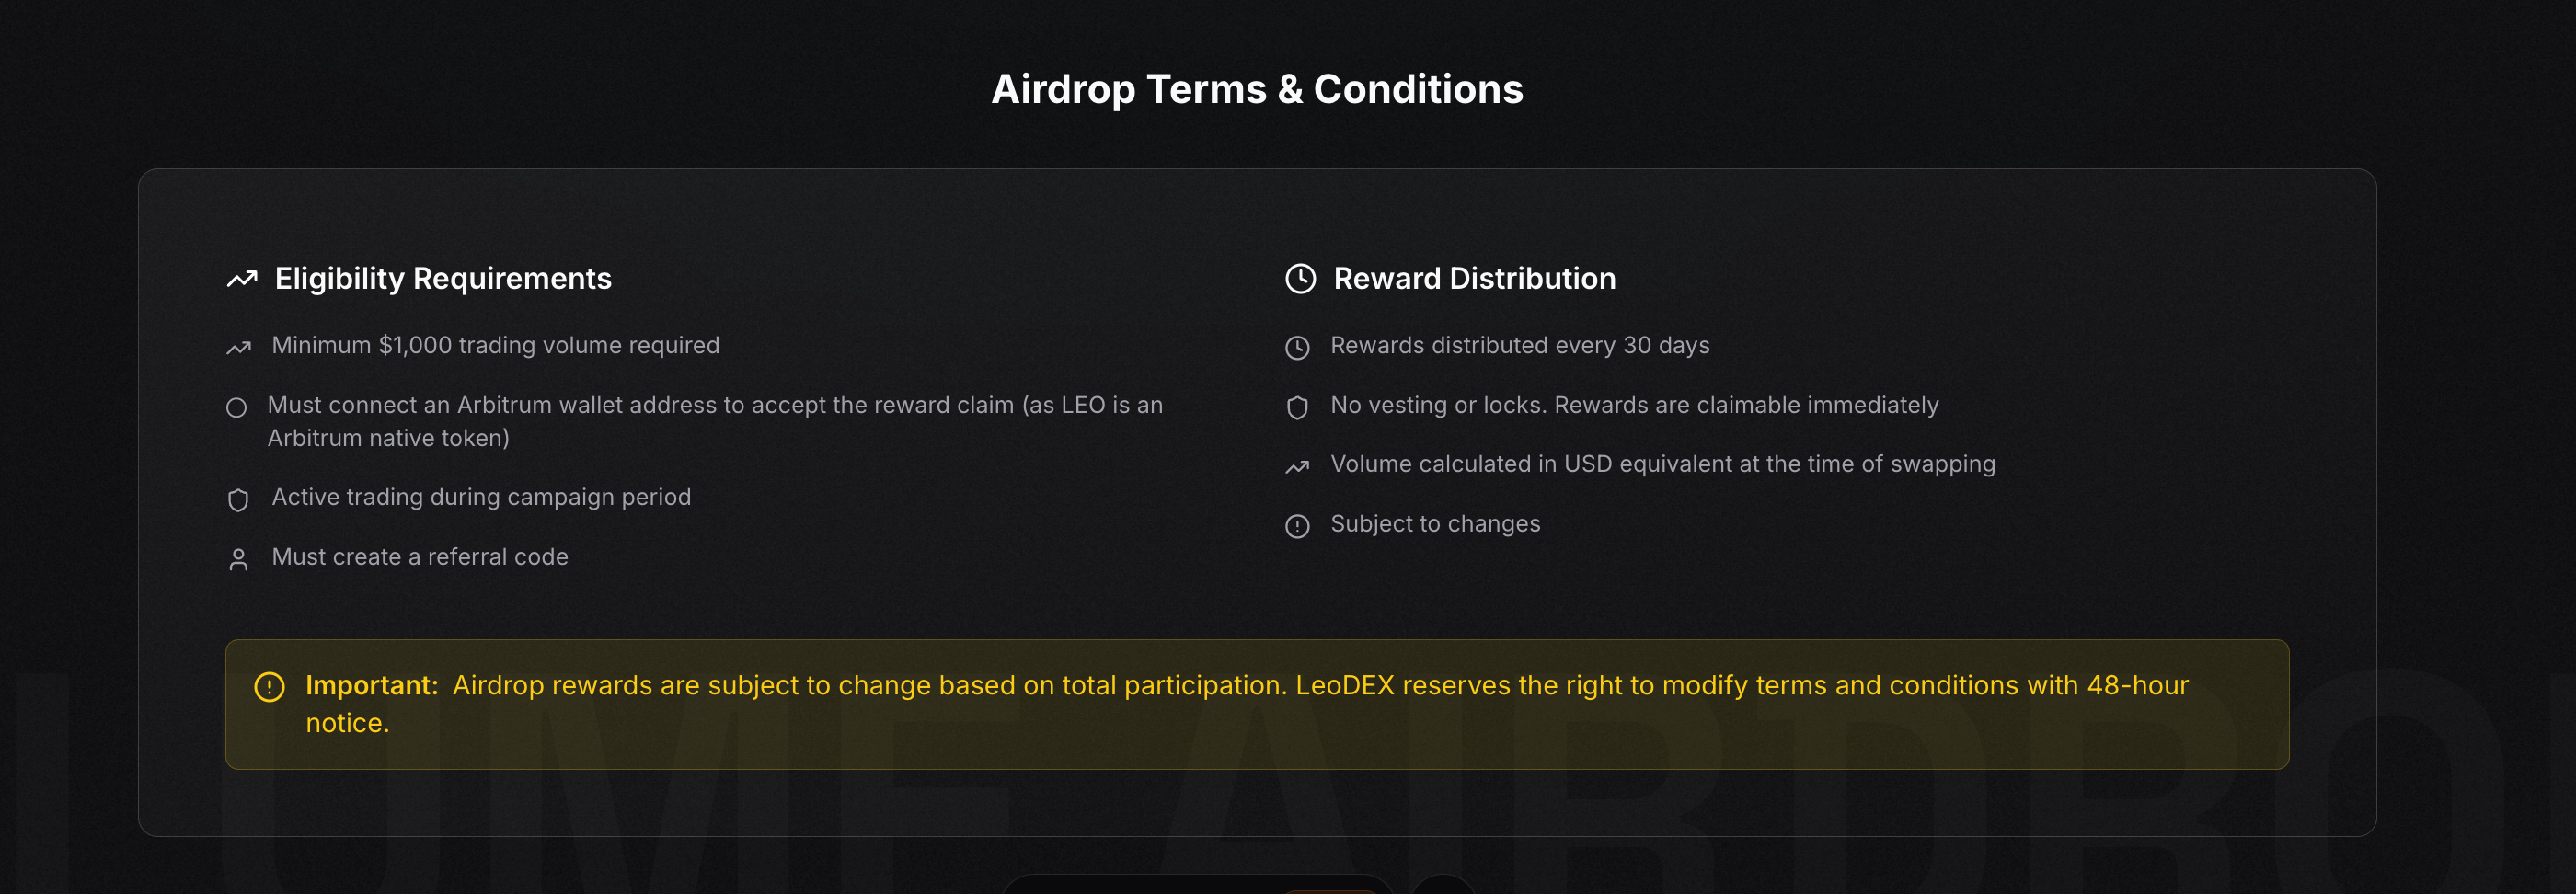Click the alert icon next to Subject to changes
This screenshot has width=2576, height=894.
(1297, 526)
